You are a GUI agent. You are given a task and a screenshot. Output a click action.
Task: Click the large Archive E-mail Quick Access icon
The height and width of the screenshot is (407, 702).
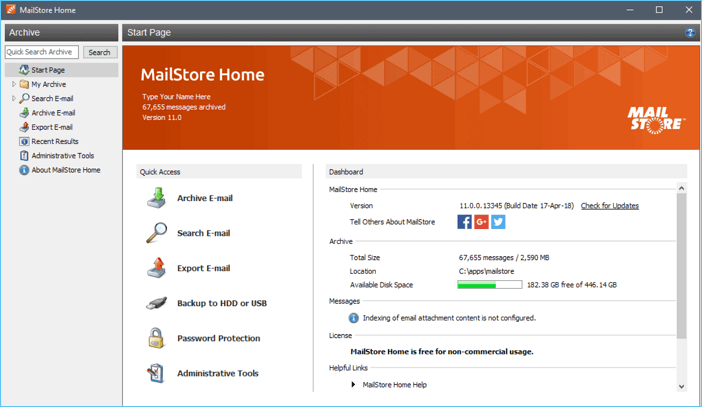click(157, 198)
